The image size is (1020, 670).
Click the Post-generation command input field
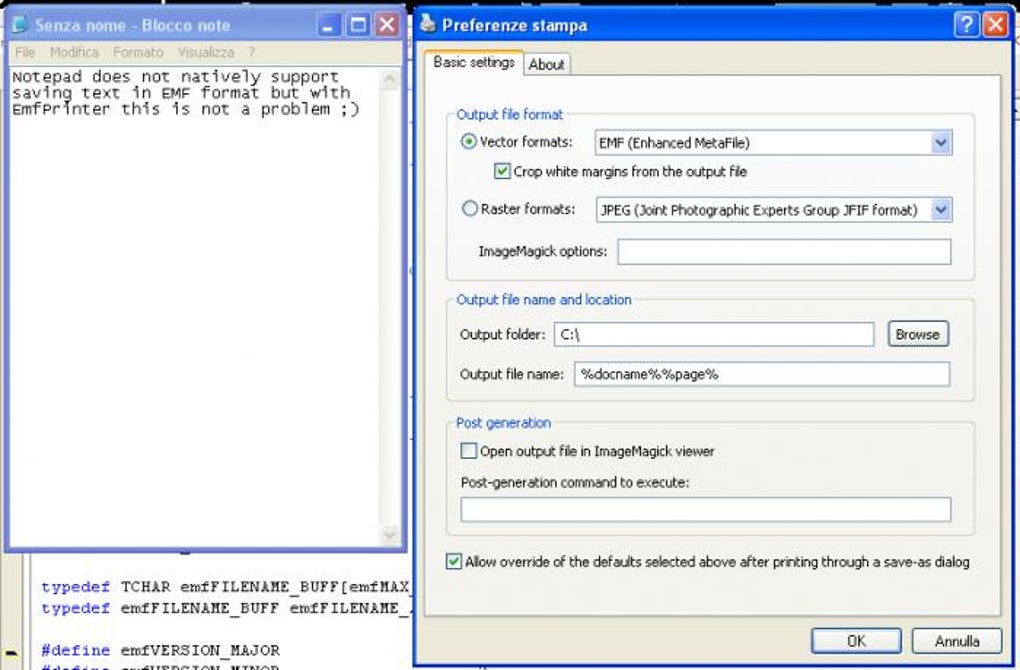click(x=706, y=509)
